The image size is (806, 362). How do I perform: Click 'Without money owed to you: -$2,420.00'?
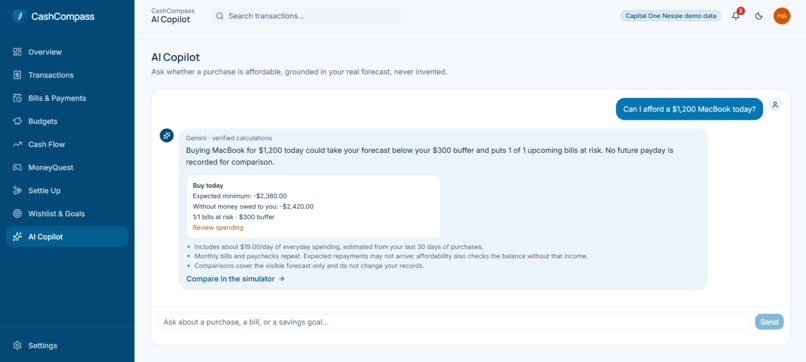pos(253,206)
